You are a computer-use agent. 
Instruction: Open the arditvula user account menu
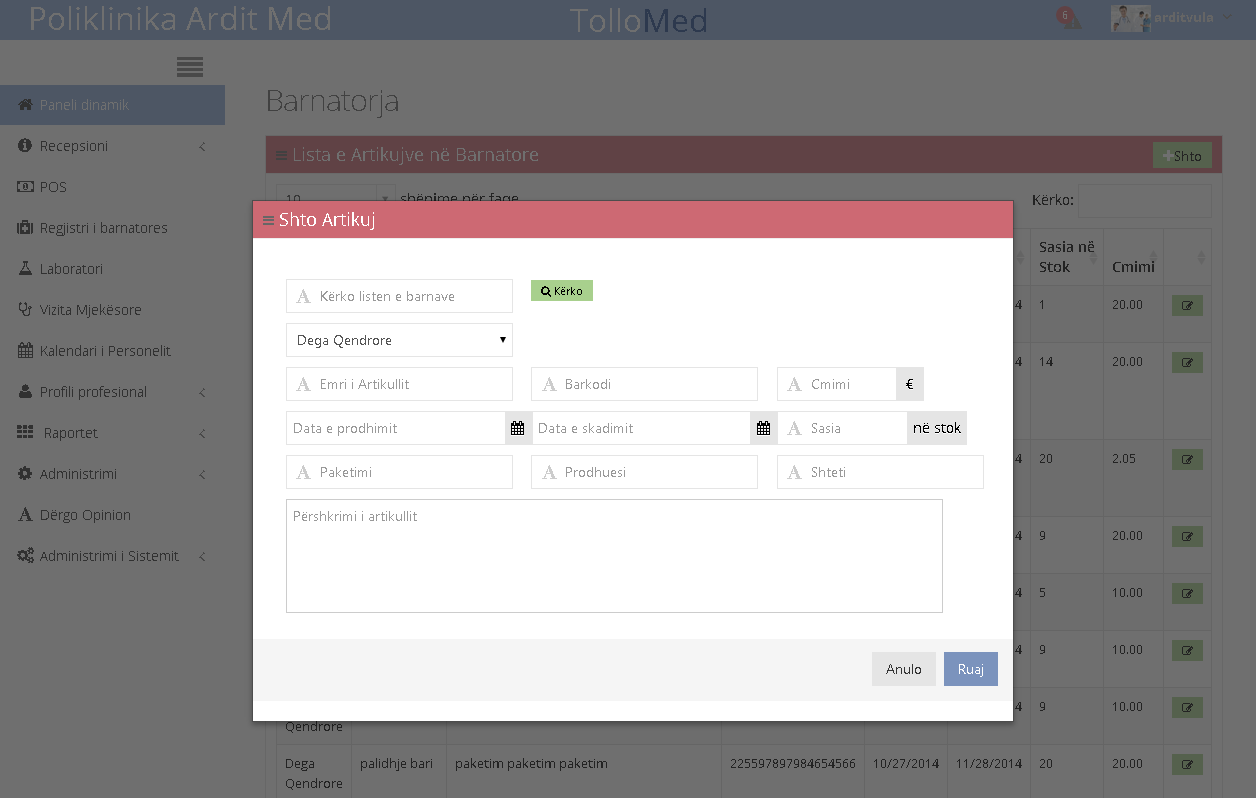point(1172,18)
